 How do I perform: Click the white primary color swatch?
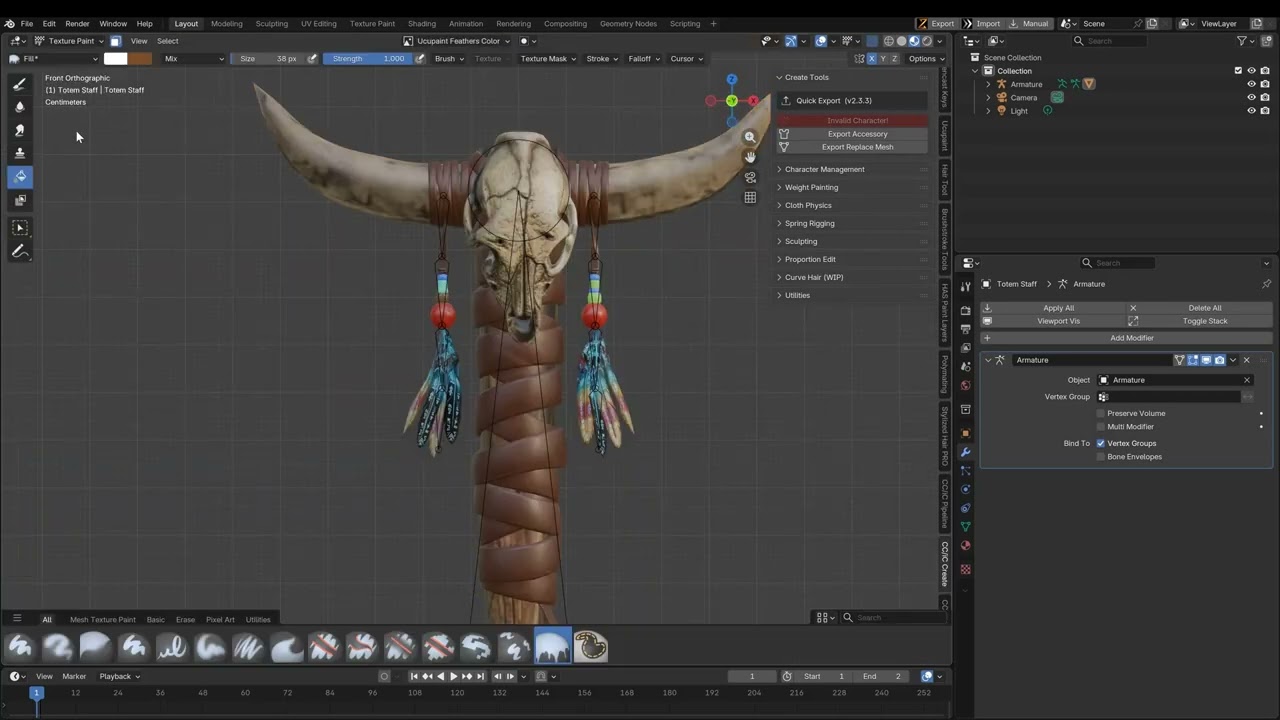click(x=116, y=59)
